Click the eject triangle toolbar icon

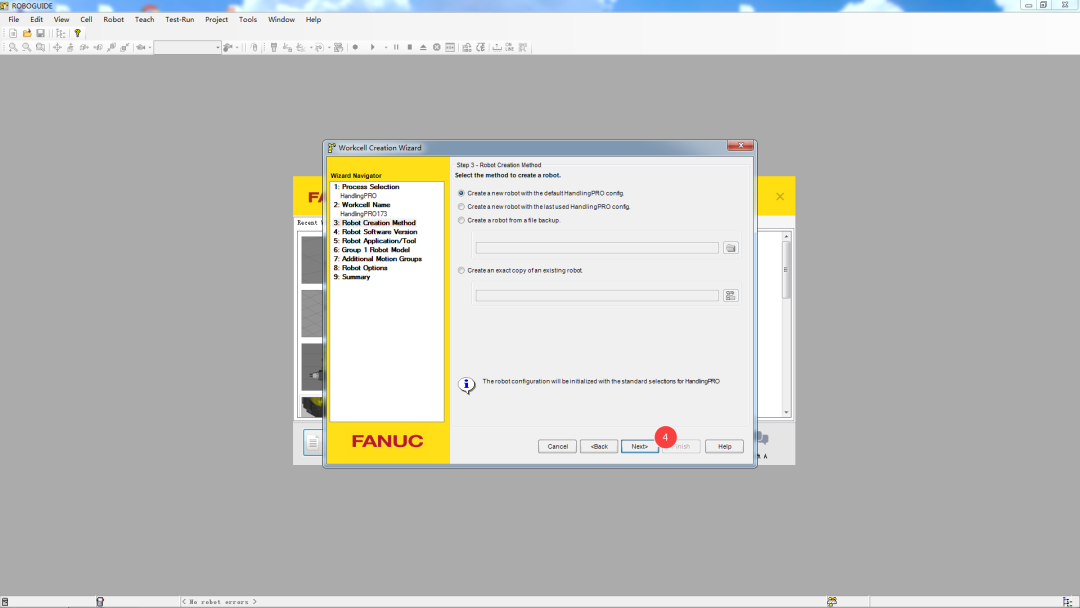(x=423, y=48)
